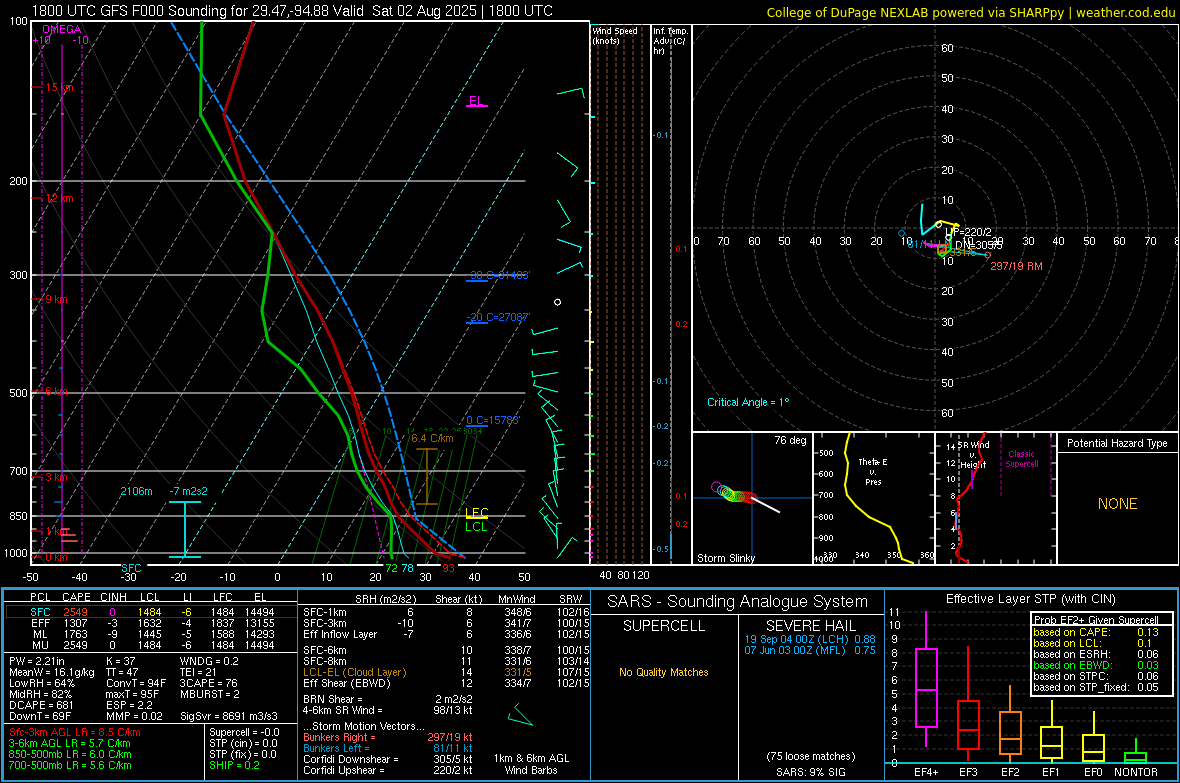The width and height of the screenshot is (1180, 783).
Task: Open the SR Wind v. Height inset
Action: tap(996, 498)
